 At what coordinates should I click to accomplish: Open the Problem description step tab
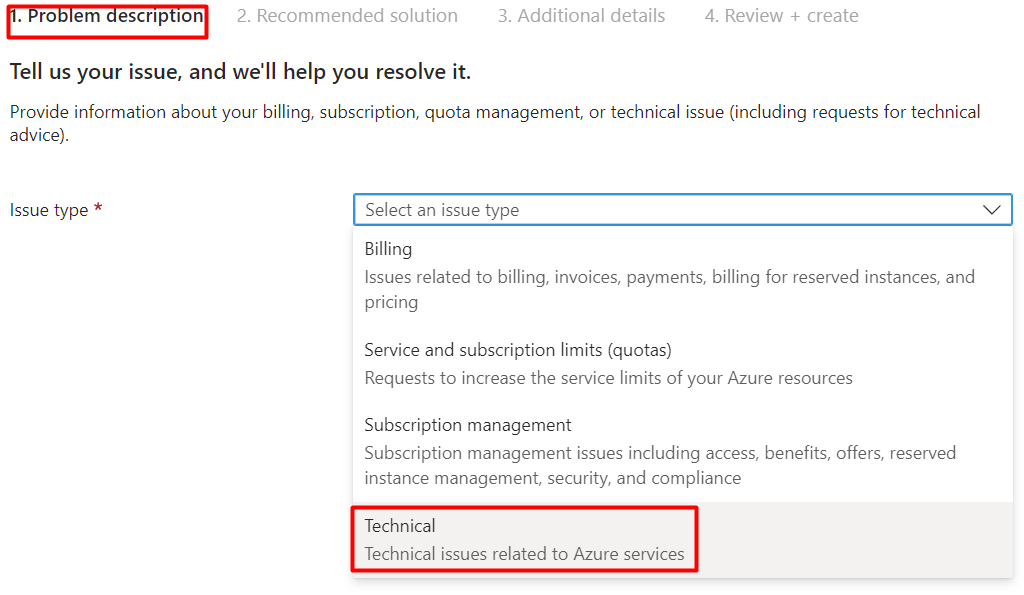tap(107, 16)
